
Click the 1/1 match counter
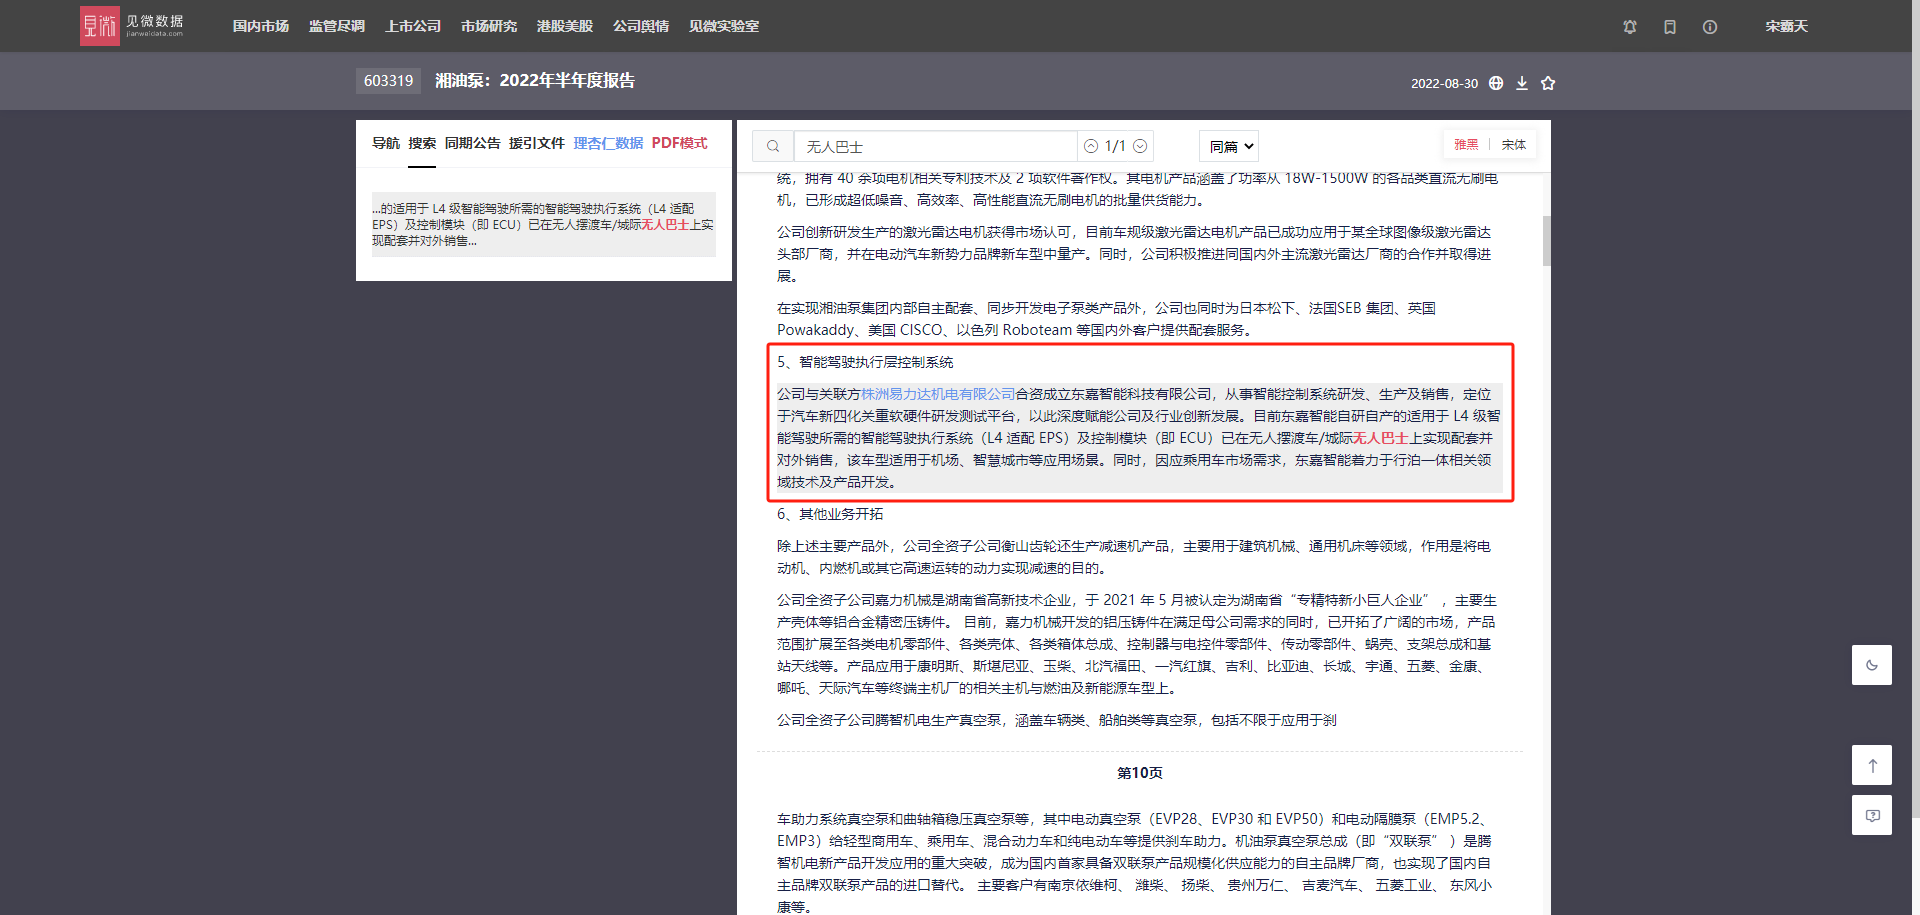(1115, 146)
